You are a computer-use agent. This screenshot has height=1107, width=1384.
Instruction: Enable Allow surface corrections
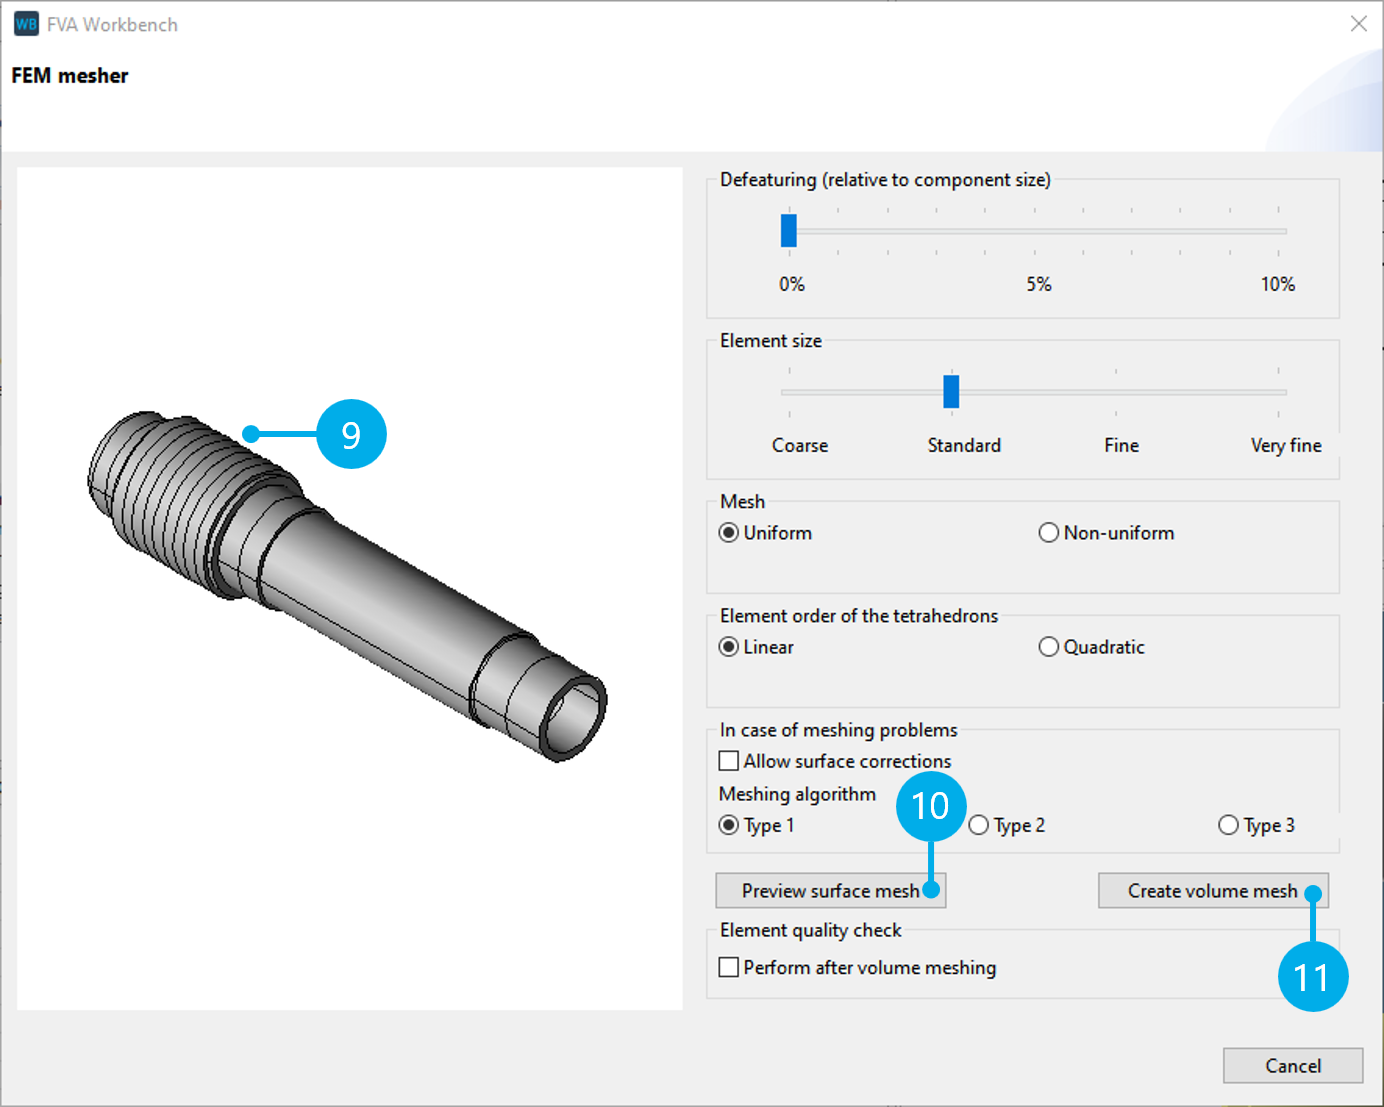pyautogui.click(x=728, y=761)
